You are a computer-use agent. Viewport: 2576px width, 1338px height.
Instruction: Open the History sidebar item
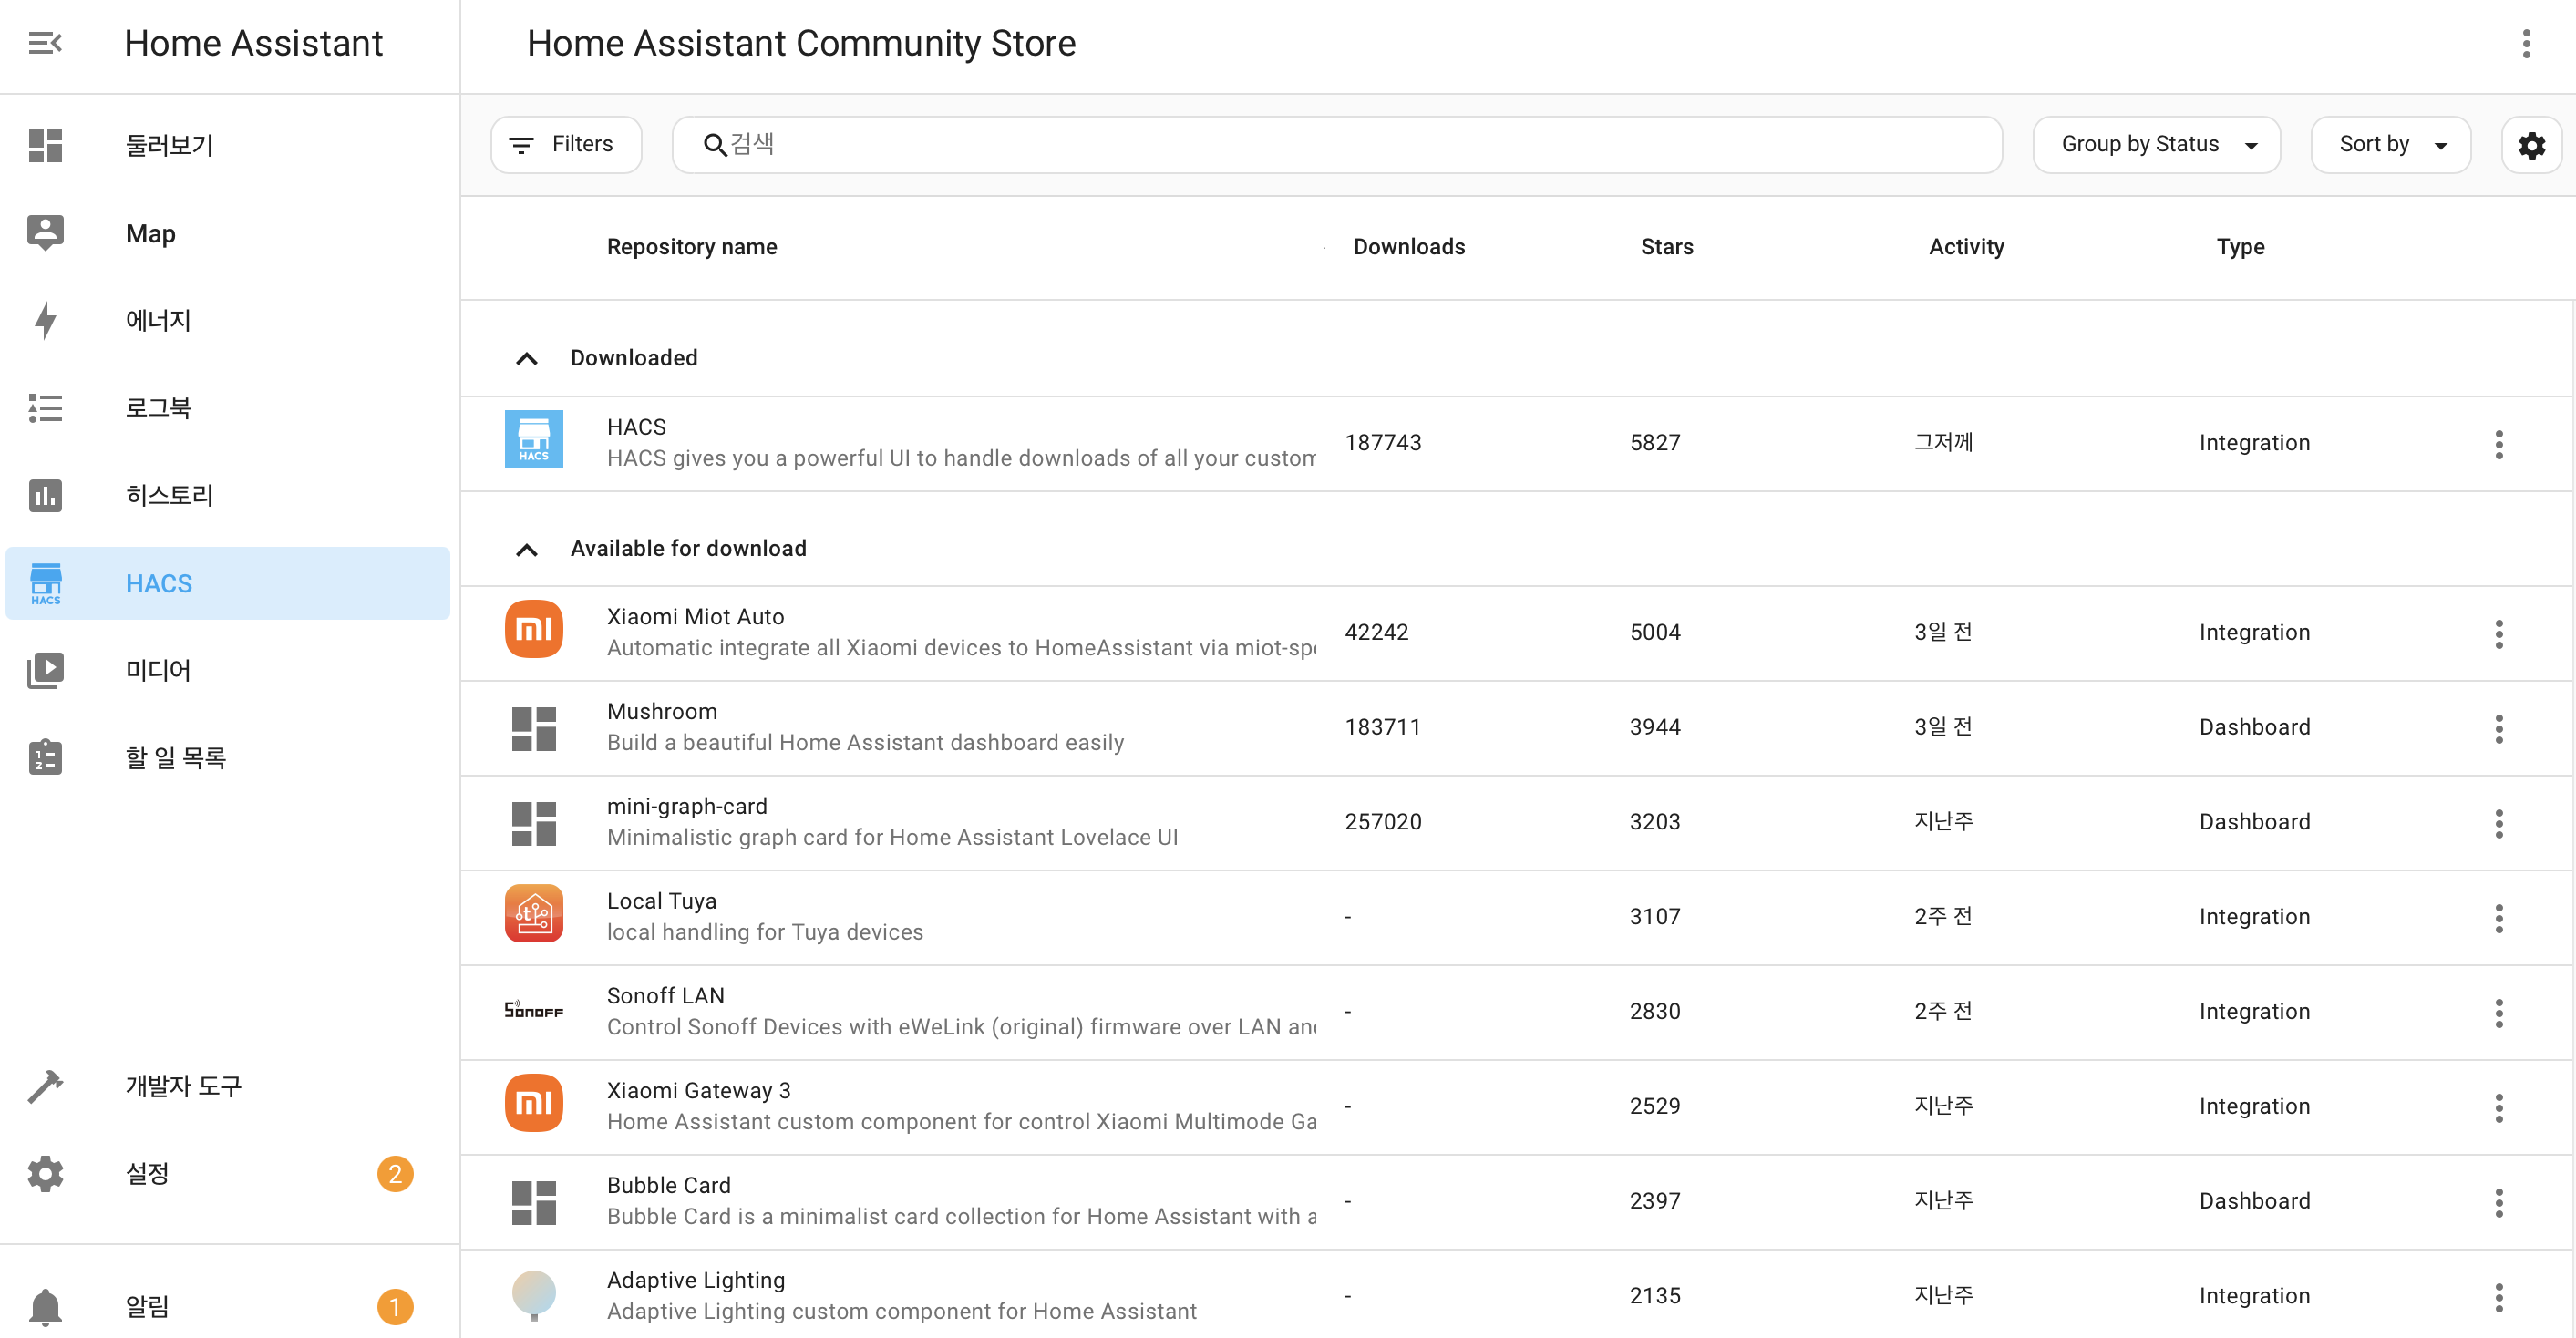169,495
